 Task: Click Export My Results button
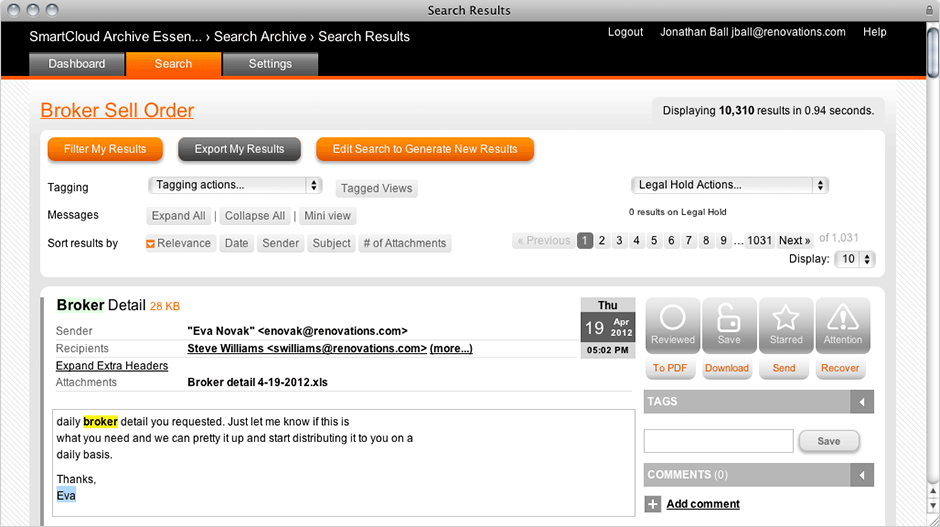click(239, 149)
